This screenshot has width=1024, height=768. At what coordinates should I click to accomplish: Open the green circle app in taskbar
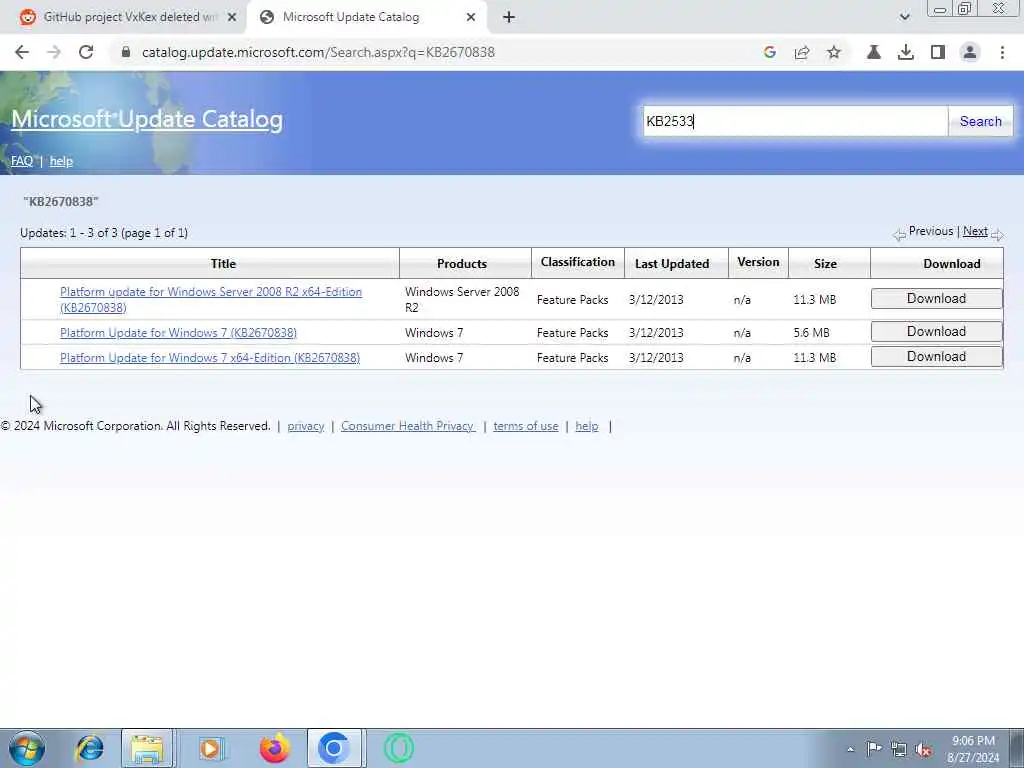398,748
